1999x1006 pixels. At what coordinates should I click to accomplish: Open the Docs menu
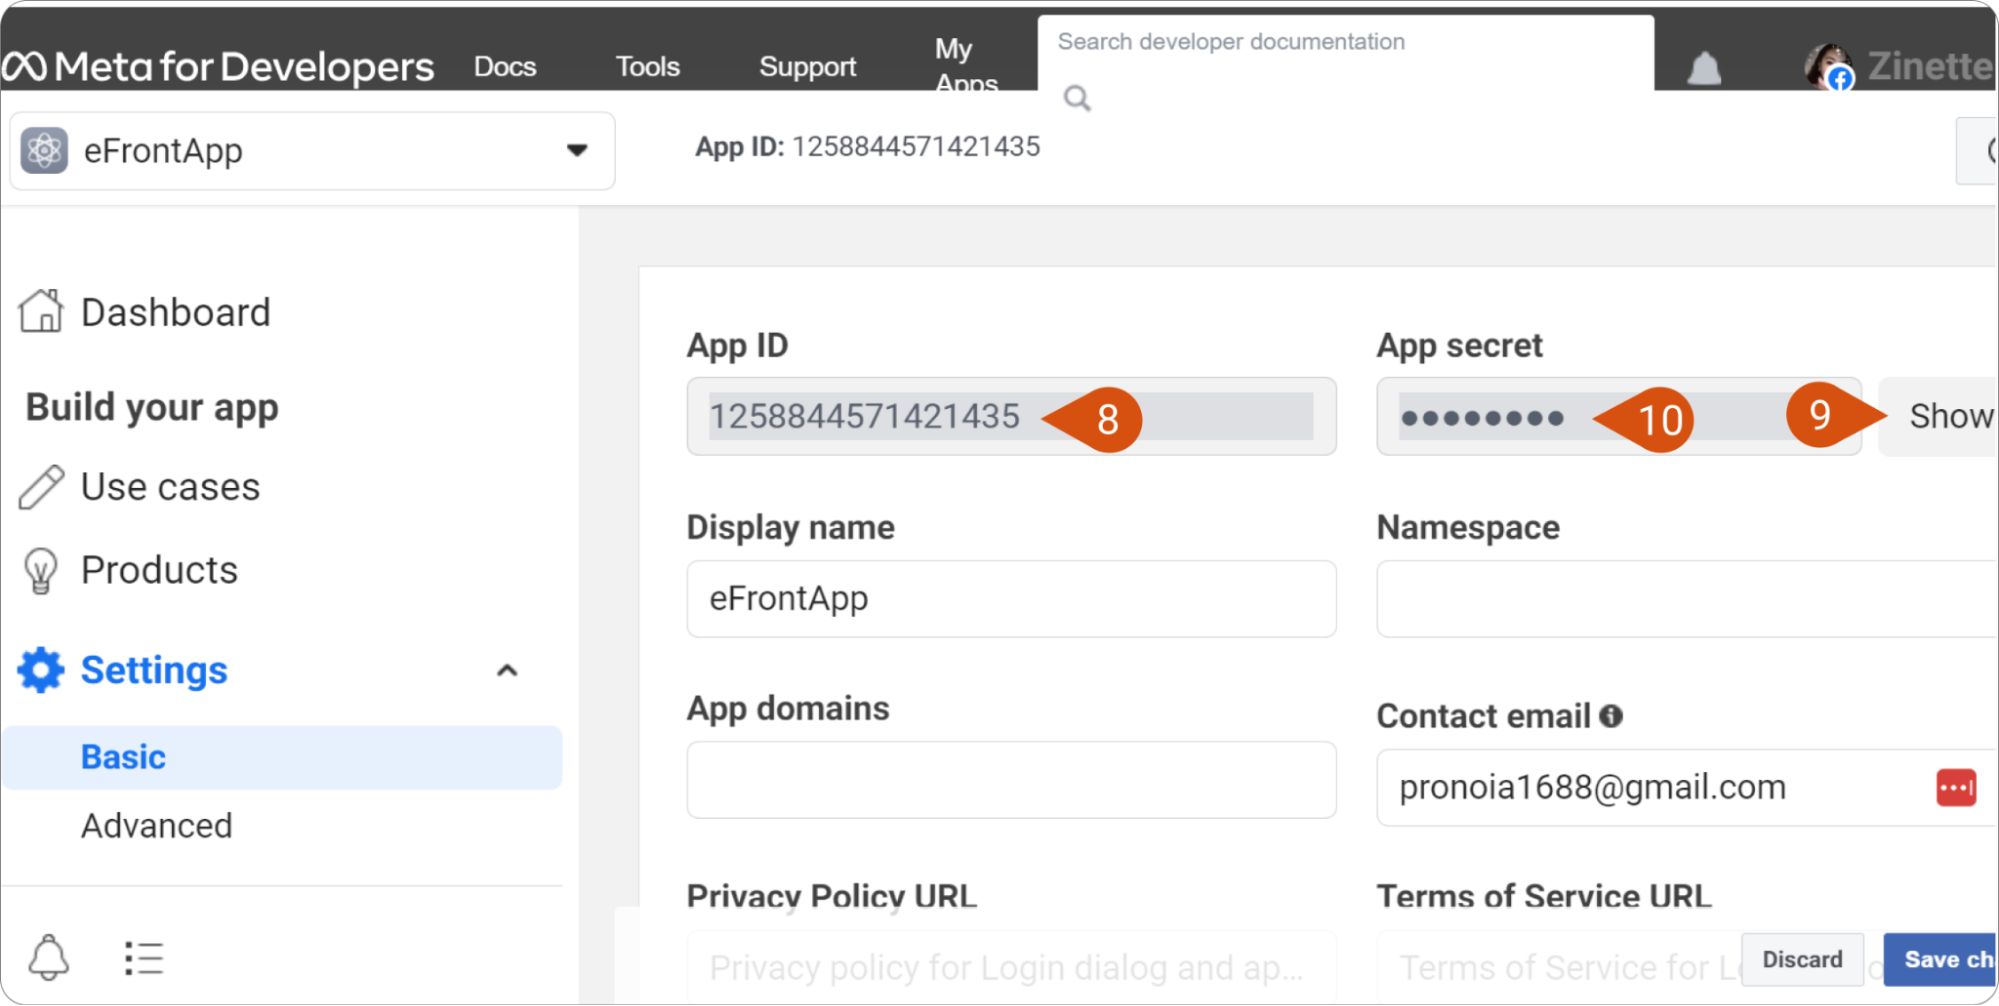(x=505, y=67)
